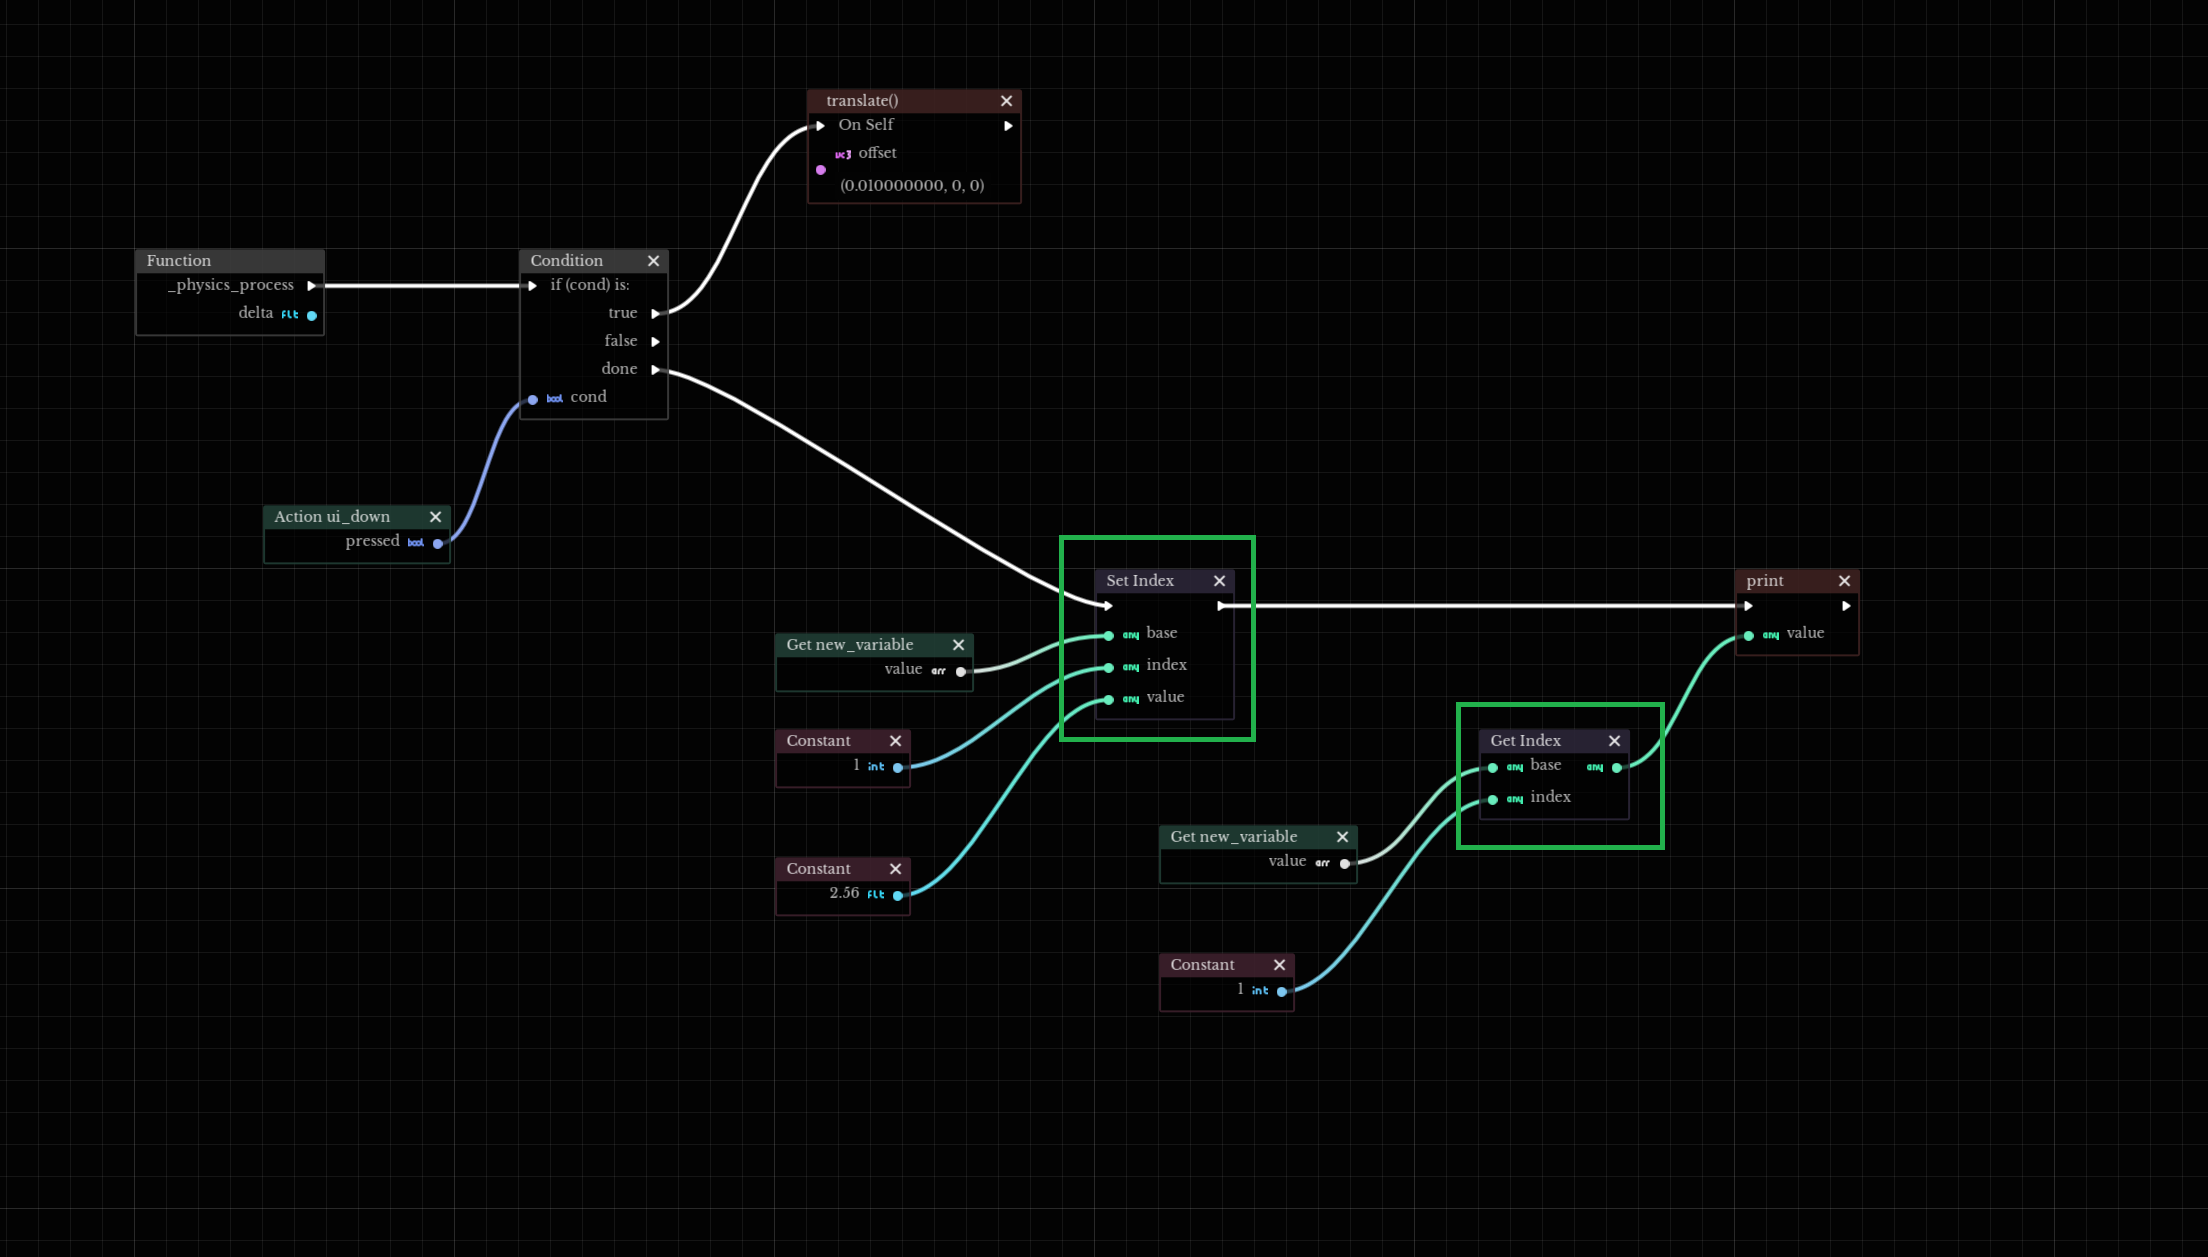Click the pressed bool pin on Action ui_down
Screen dimensions: 2208x1257
coord(438,543)
